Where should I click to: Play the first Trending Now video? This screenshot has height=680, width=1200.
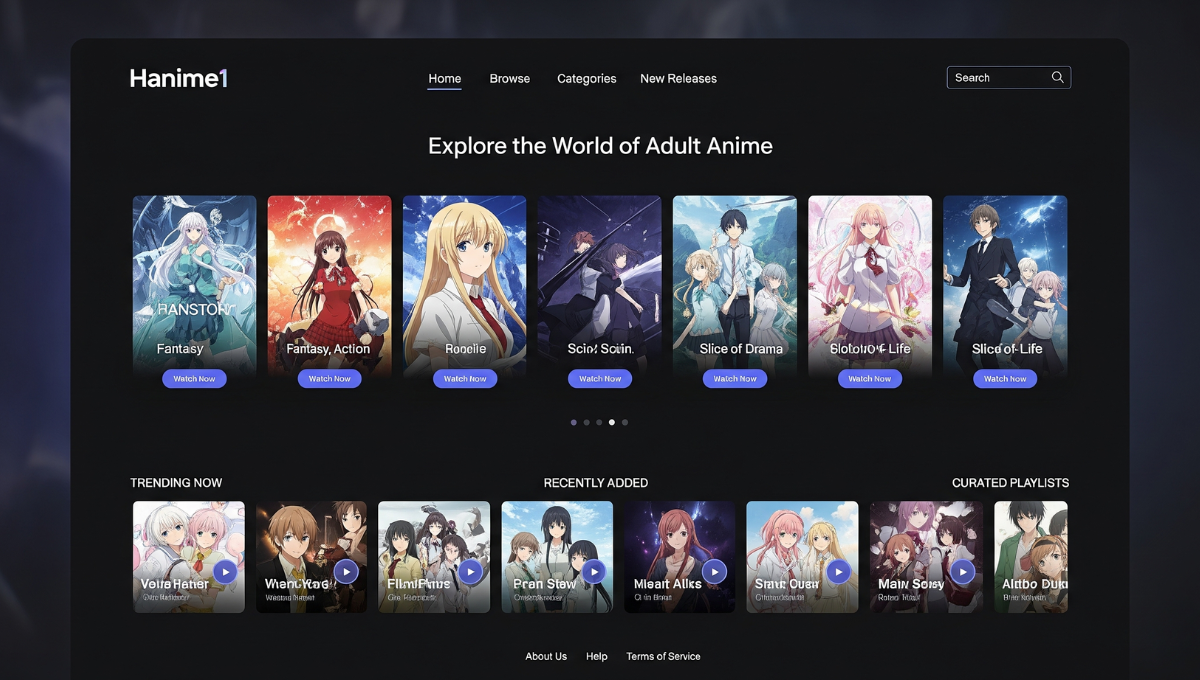[225, 571]
